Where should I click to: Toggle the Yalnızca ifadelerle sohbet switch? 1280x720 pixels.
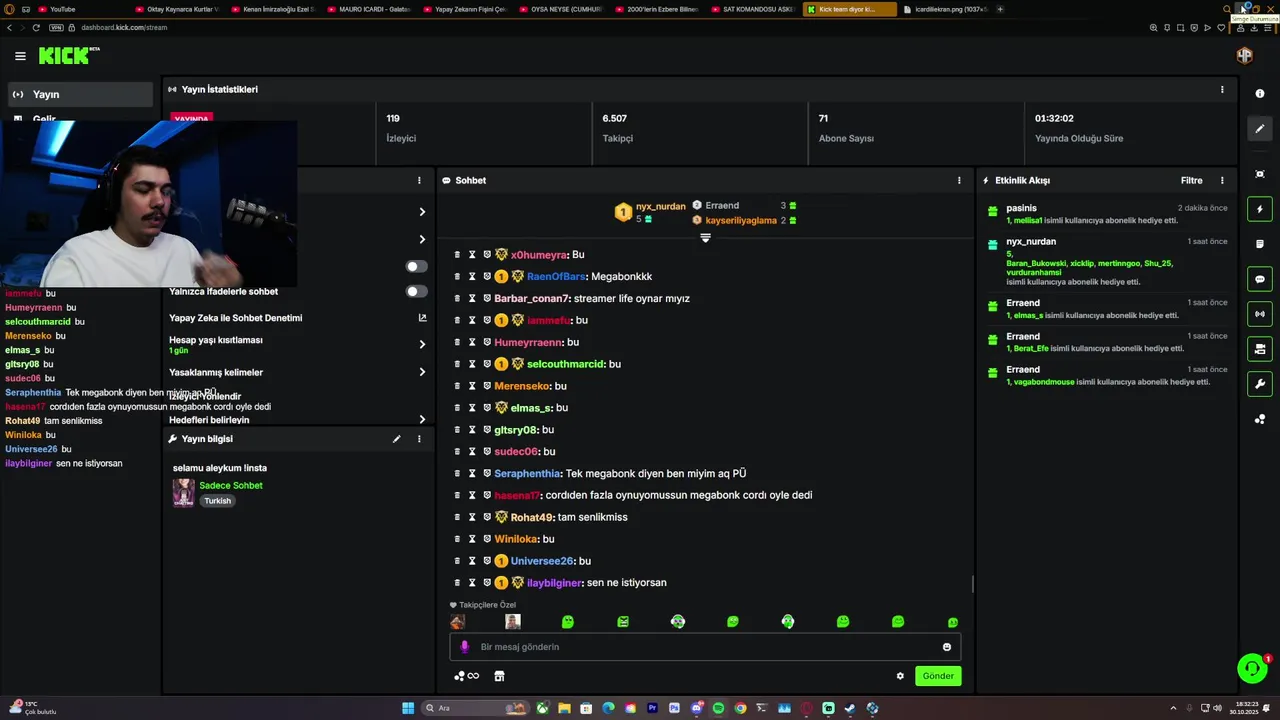click(x=416, y=292)
